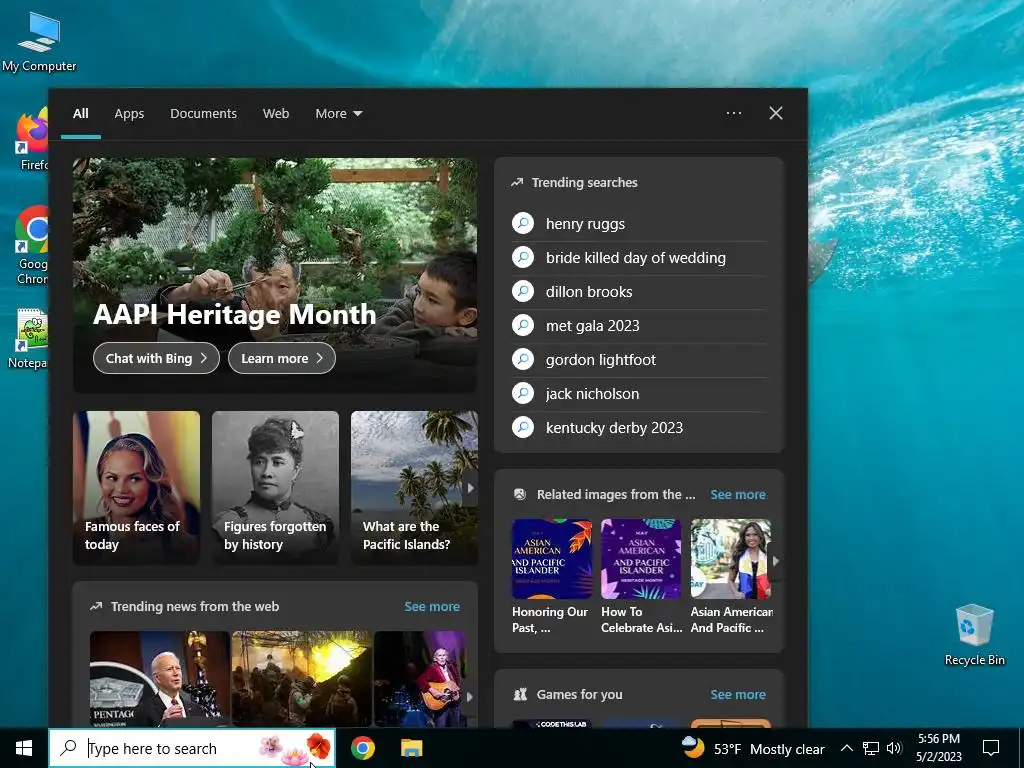Open What are the Pacific Islands card
1024x768 pixels.
coord(414,487)
